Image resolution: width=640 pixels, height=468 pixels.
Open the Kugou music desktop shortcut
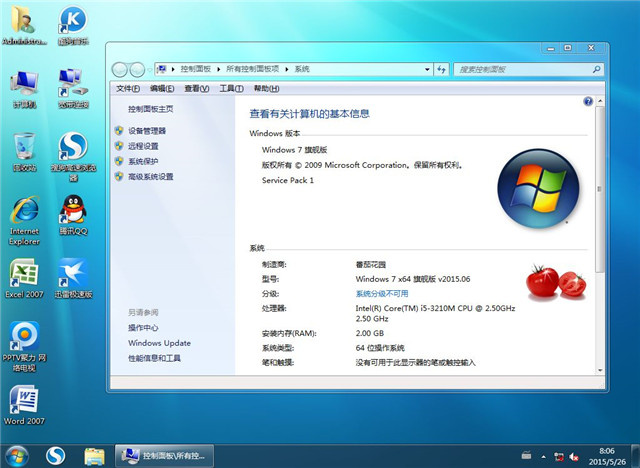tap(73, 24)
